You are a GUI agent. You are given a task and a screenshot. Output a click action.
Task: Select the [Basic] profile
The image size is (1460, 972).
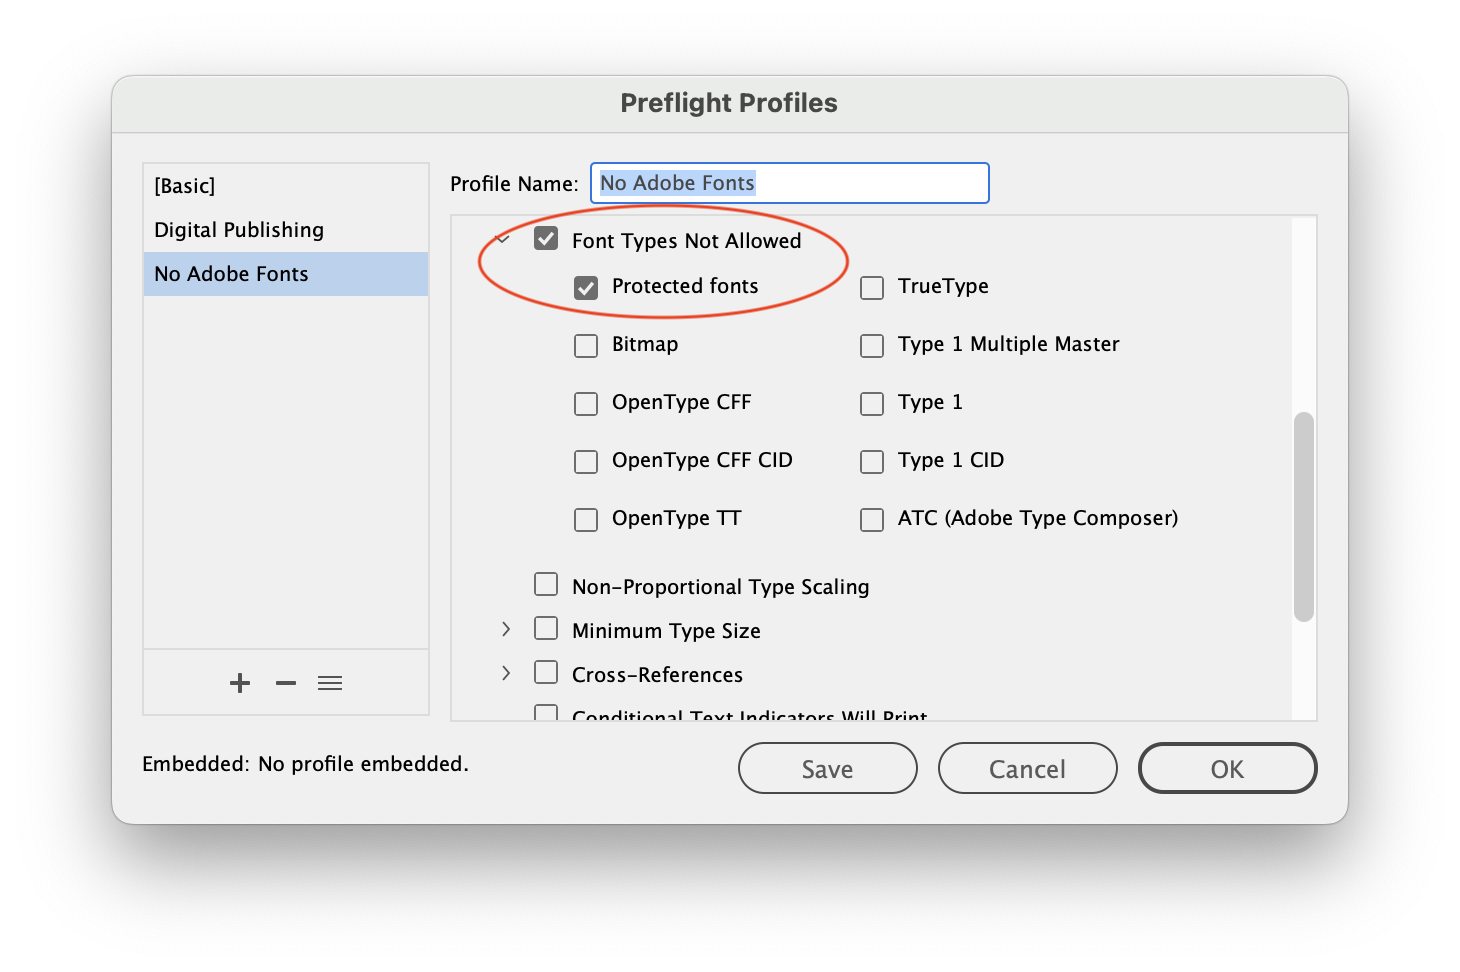[x=286, y=186]
